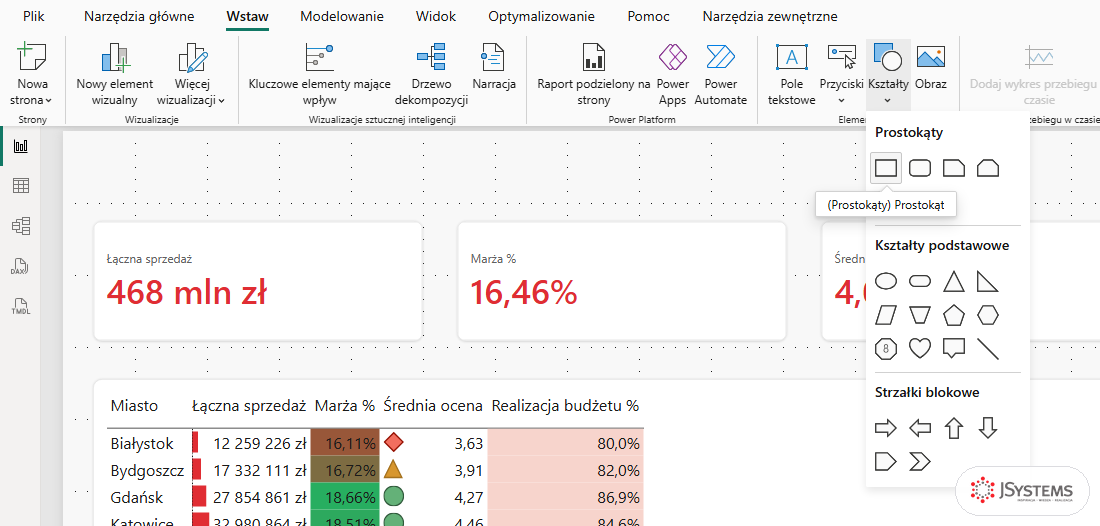Insert a line shape
This screenshot has height=526, width=1100.
pos(988,348)
